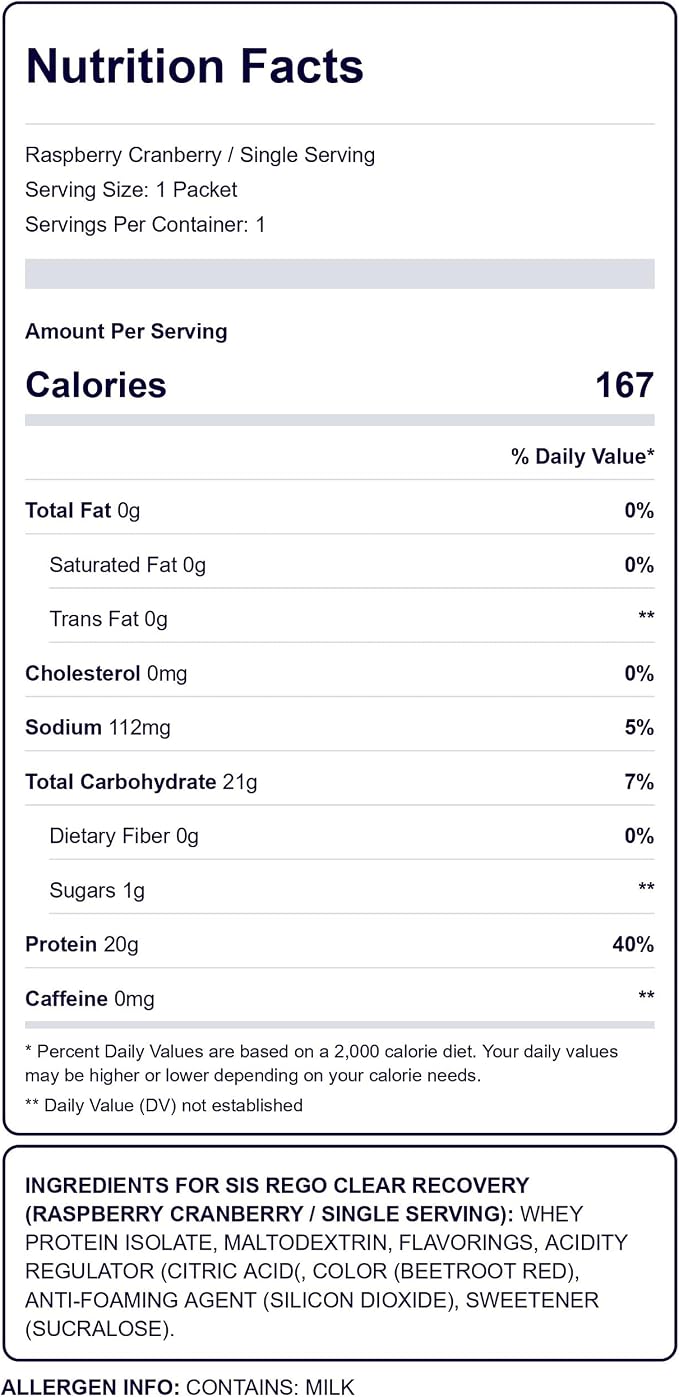
Task: Click Servings Per Container line
Action: (x=145, y=225)
